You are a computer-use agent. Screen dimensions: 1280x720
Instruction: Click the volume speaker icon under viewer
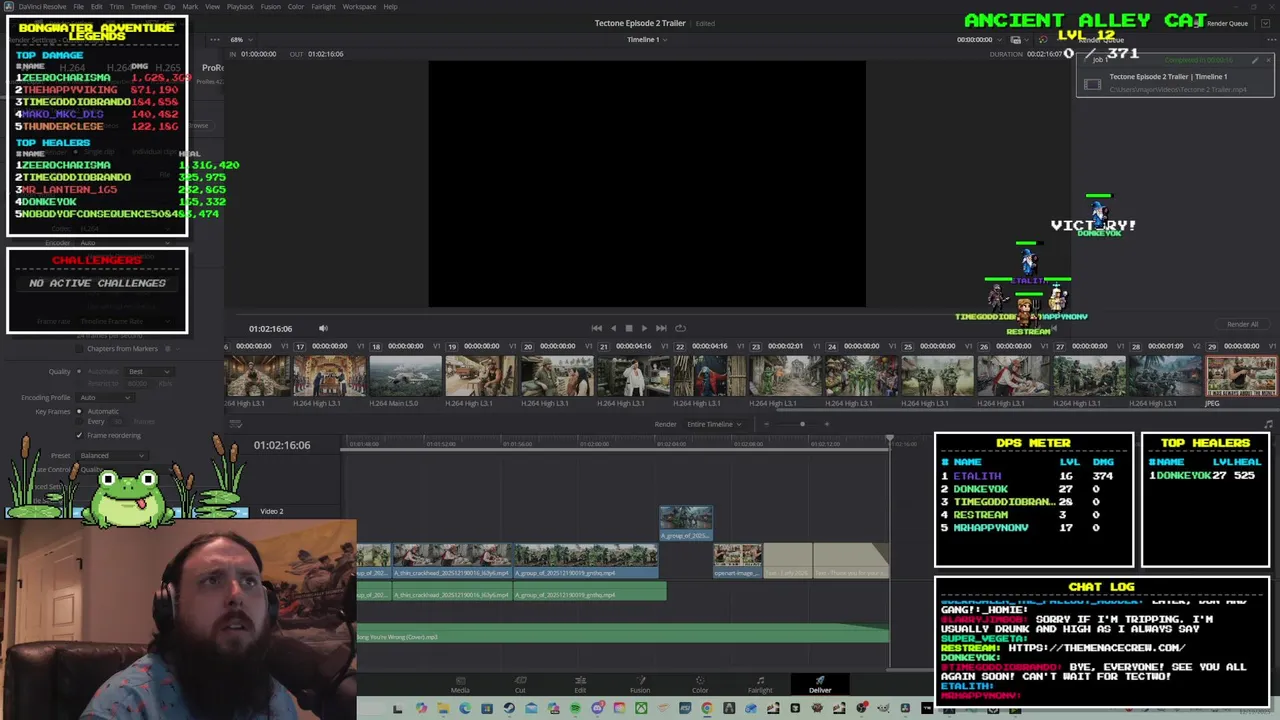coord(323,328)
